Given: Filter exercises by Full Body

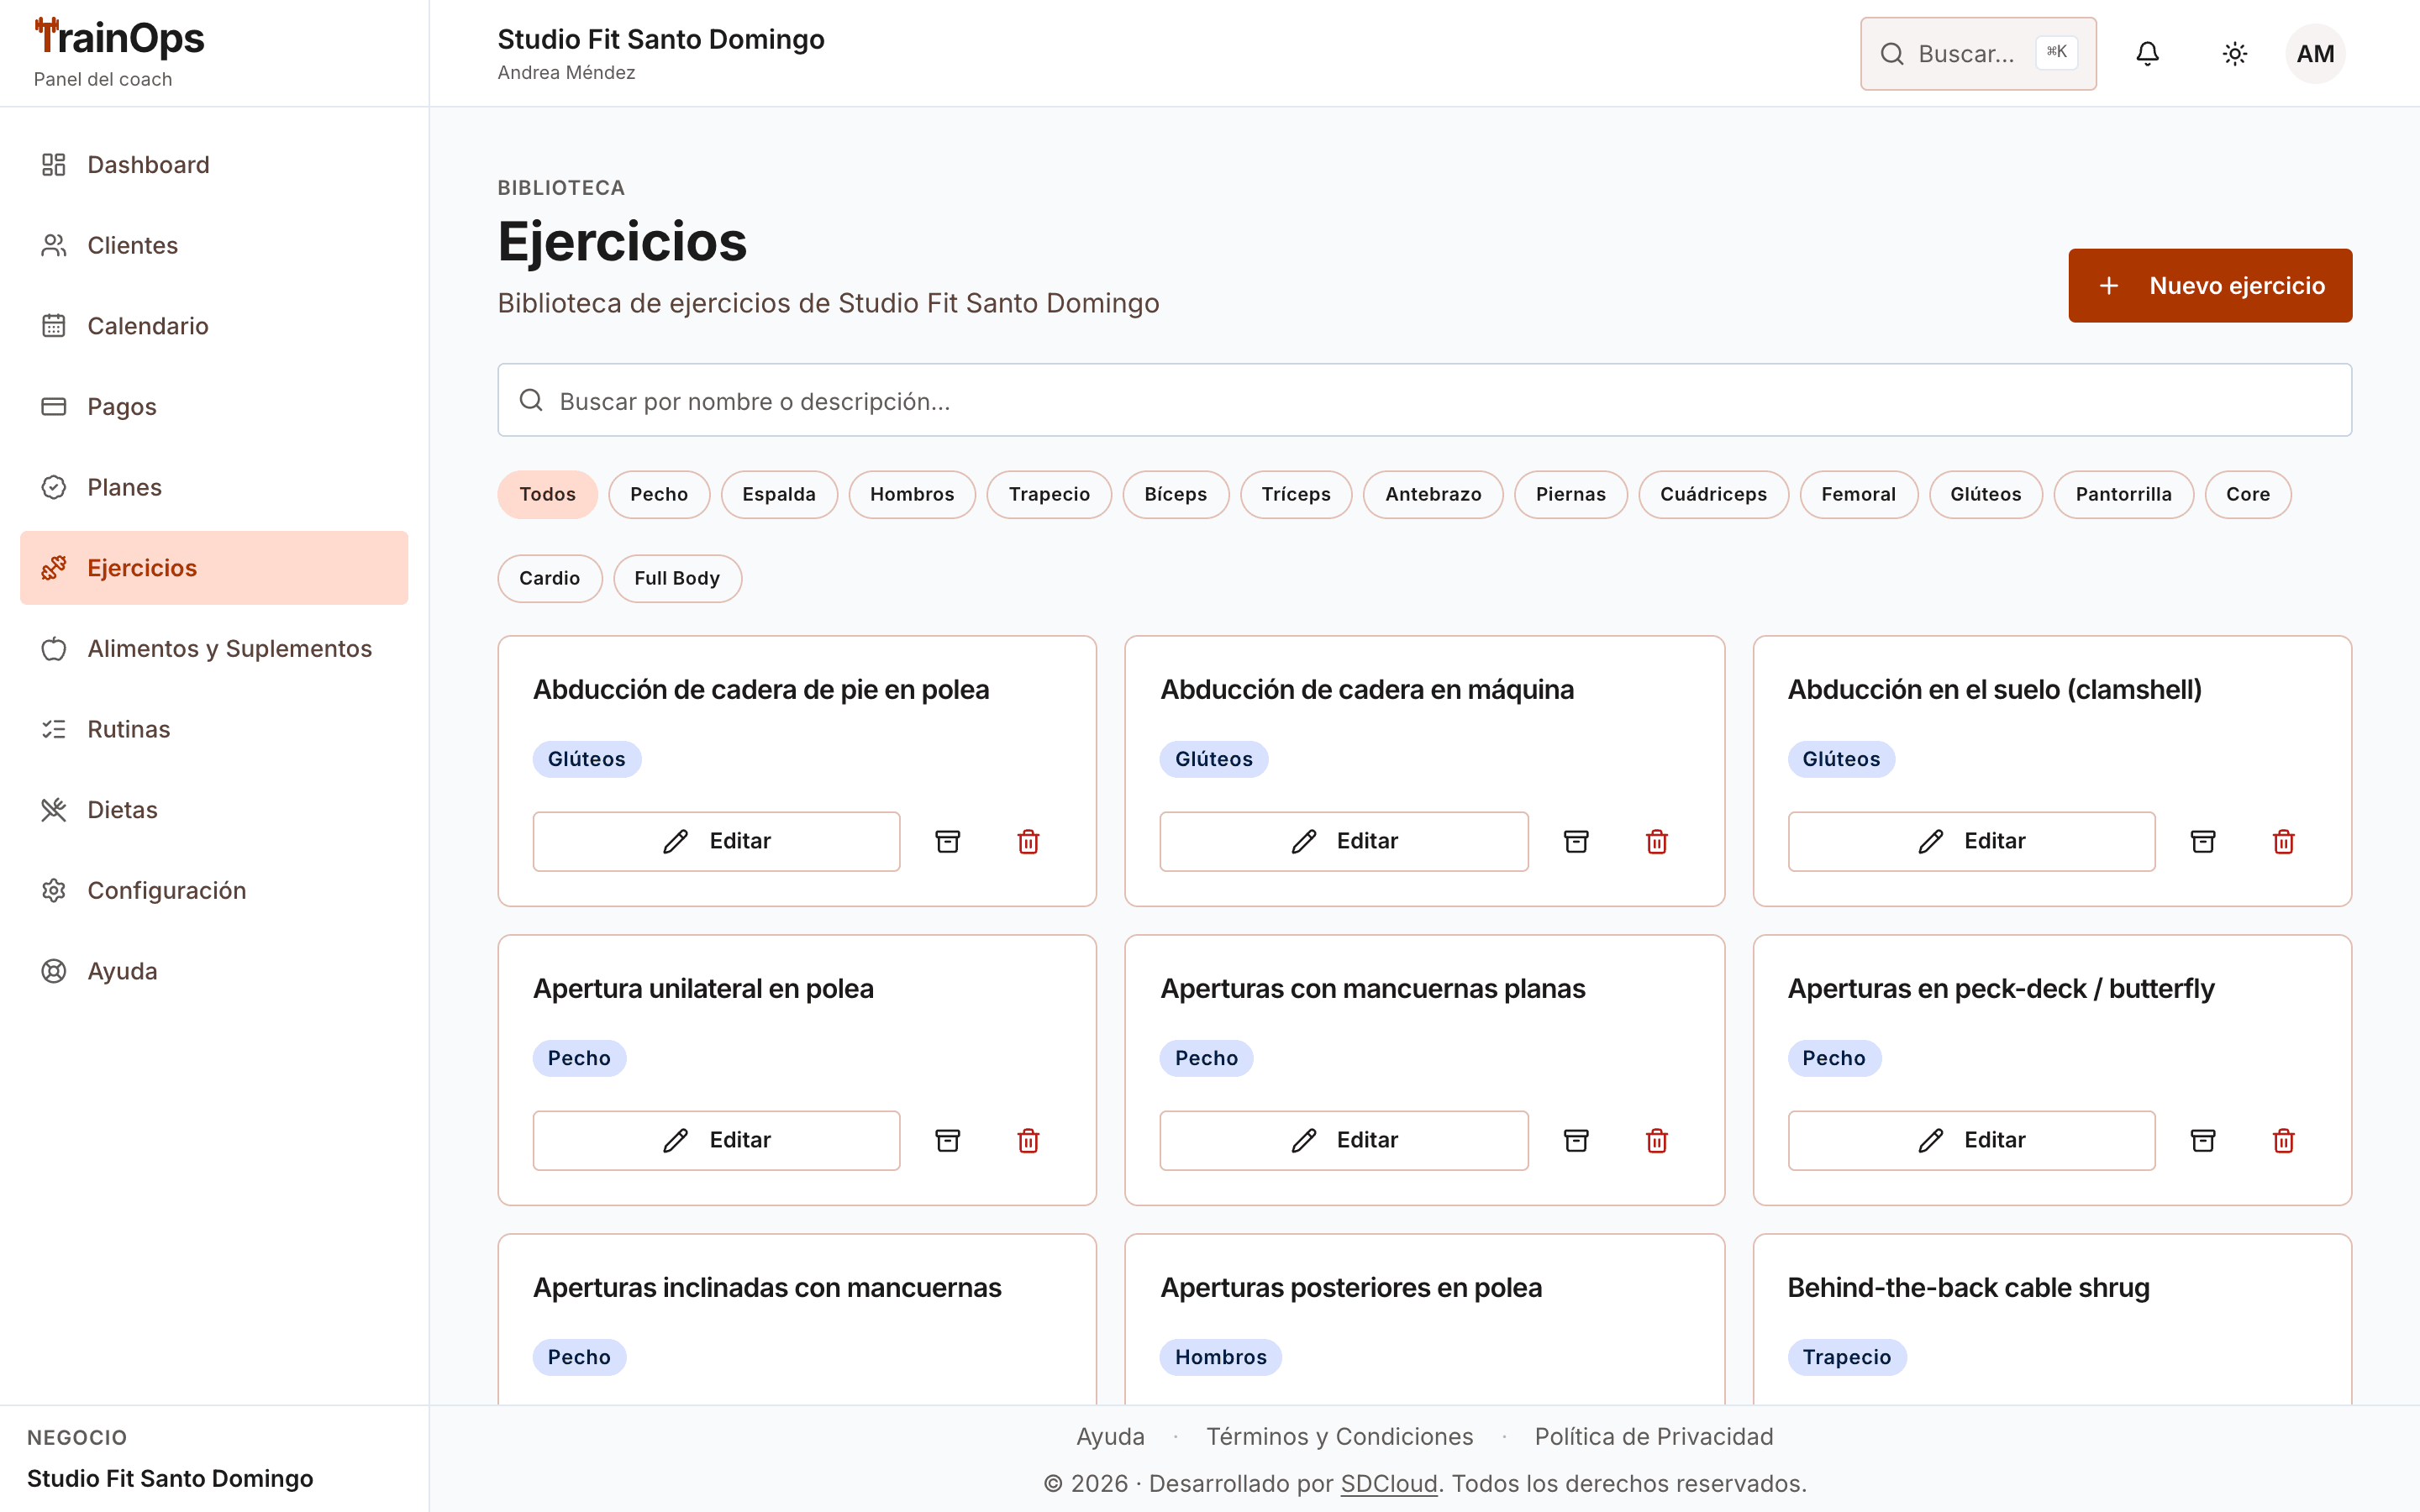Looking at the screenshot, I should tap(677, 578).
